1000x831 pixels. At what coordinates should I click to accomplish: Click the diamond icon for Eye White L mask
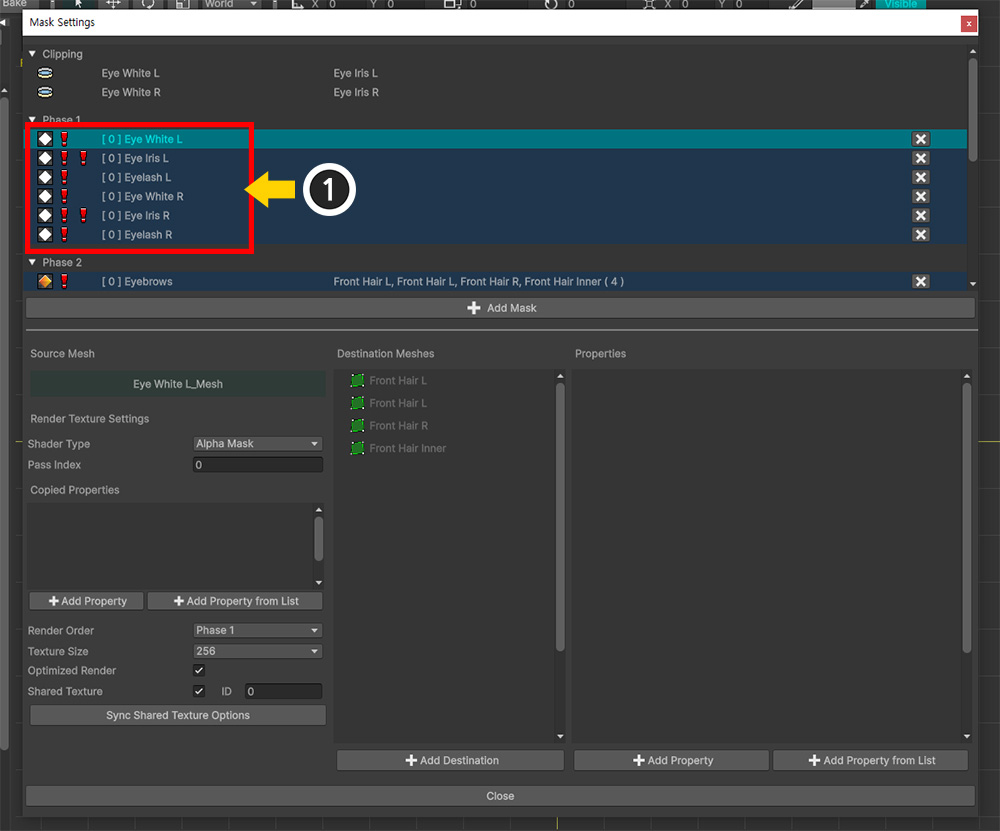click(45, 139)
